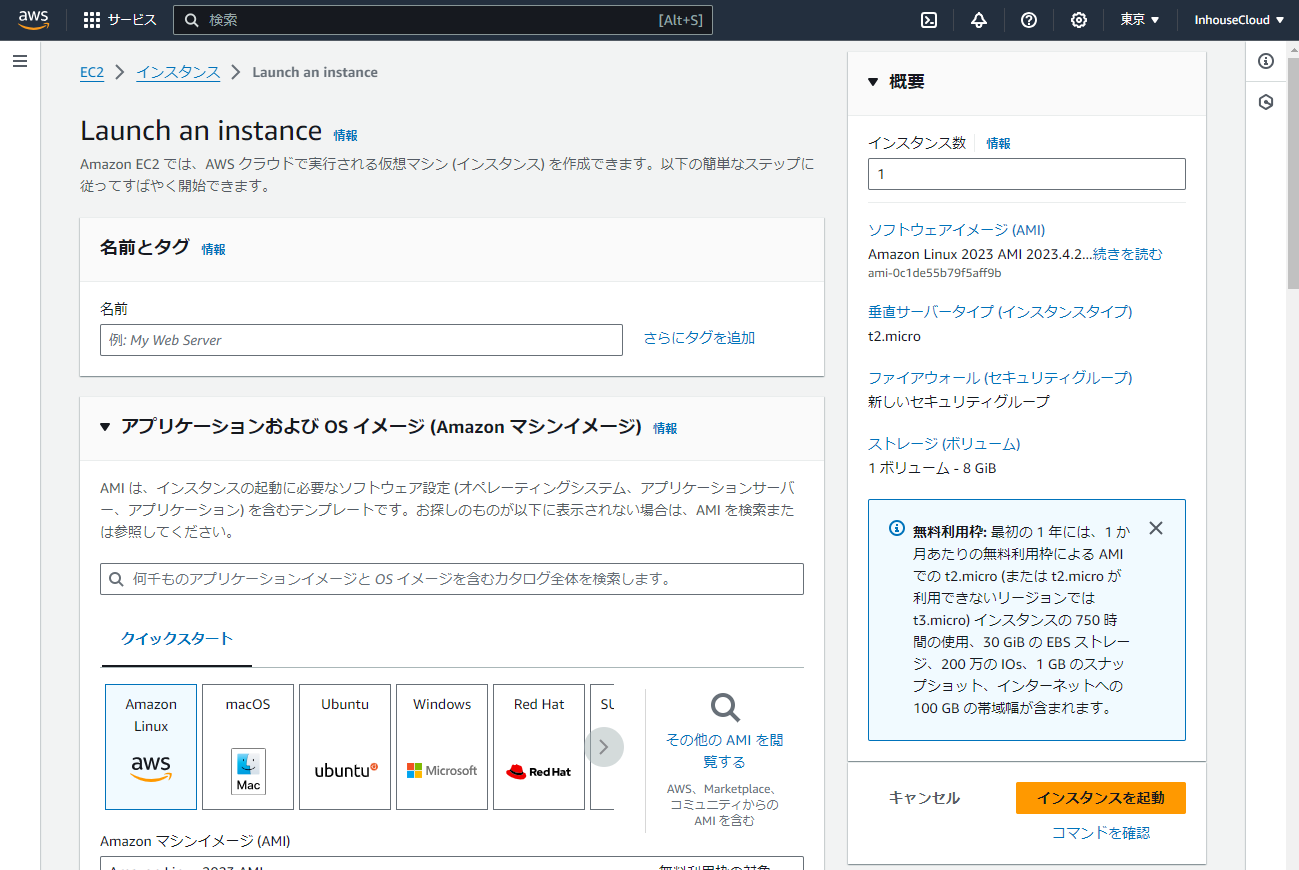
Task: Open the hamburger side navigation menu
Action: (20, 61)
